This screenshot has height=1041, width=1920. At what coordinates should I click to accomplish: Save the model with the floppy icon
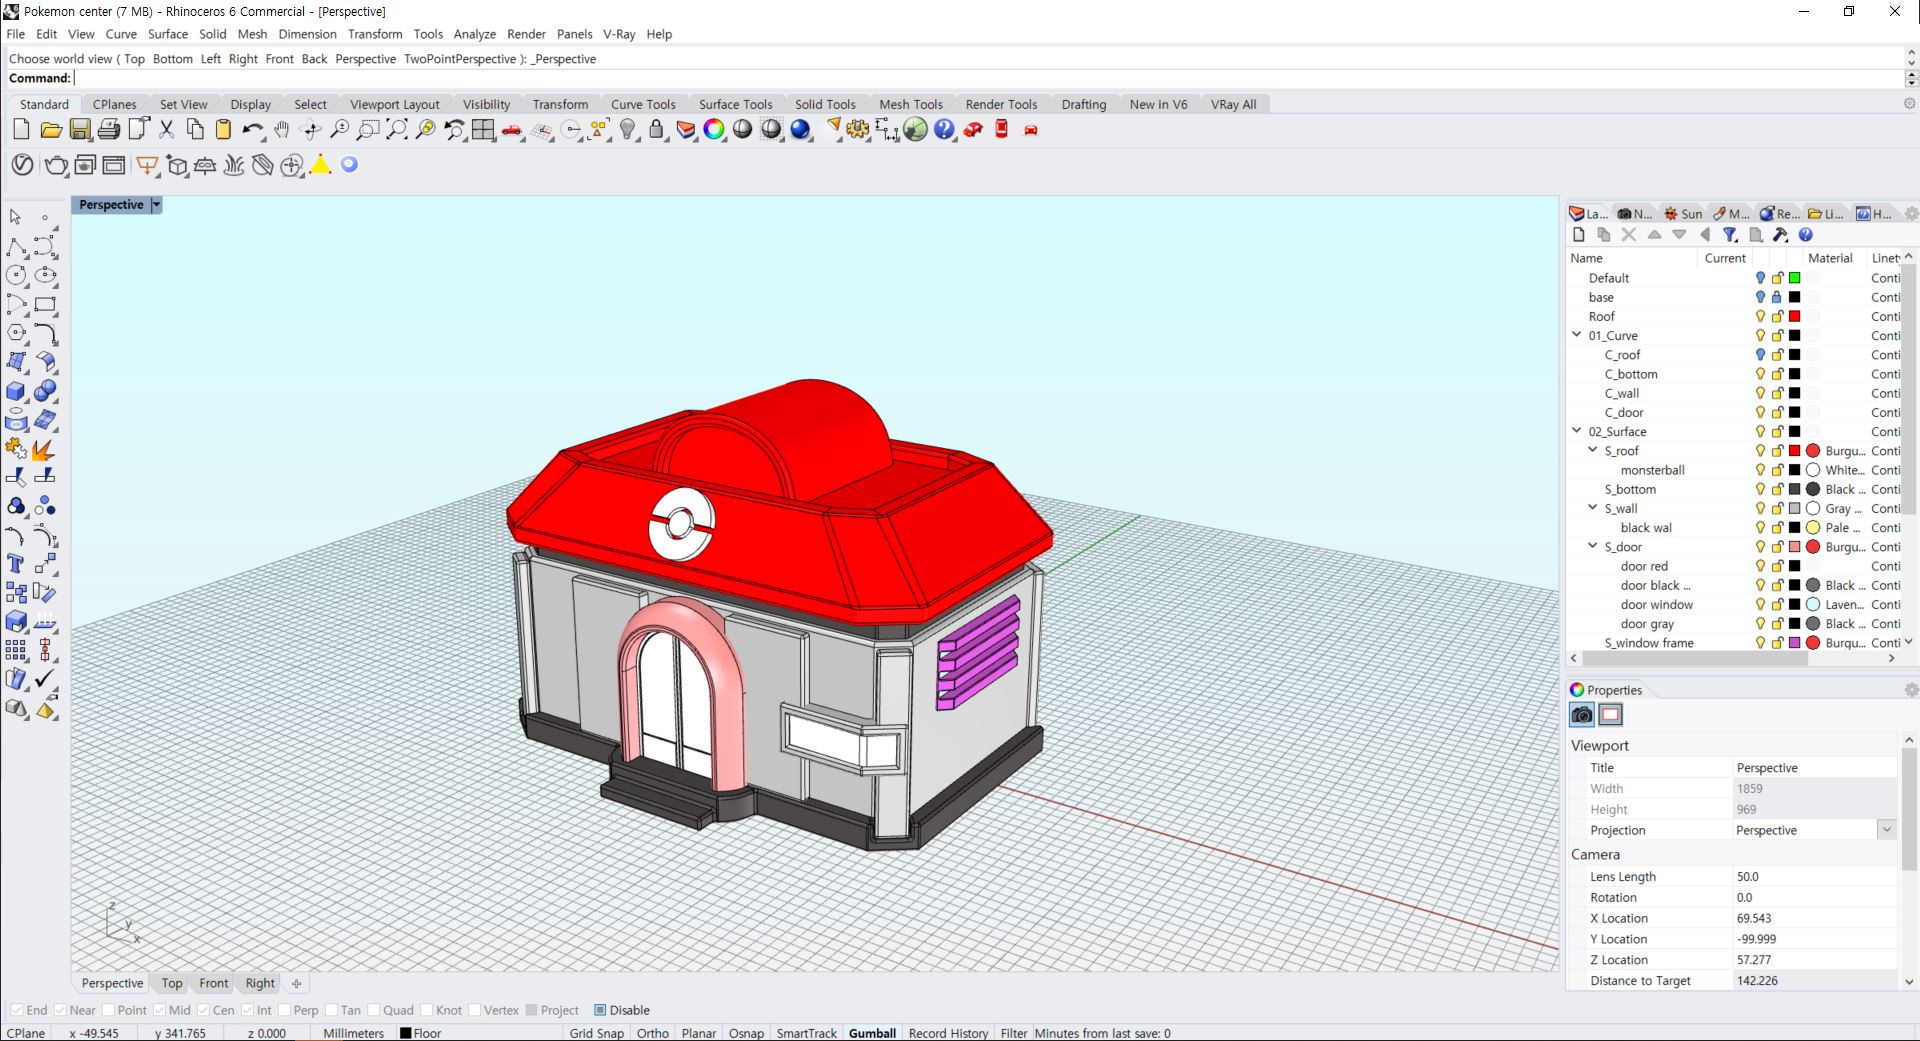[80, 129]
